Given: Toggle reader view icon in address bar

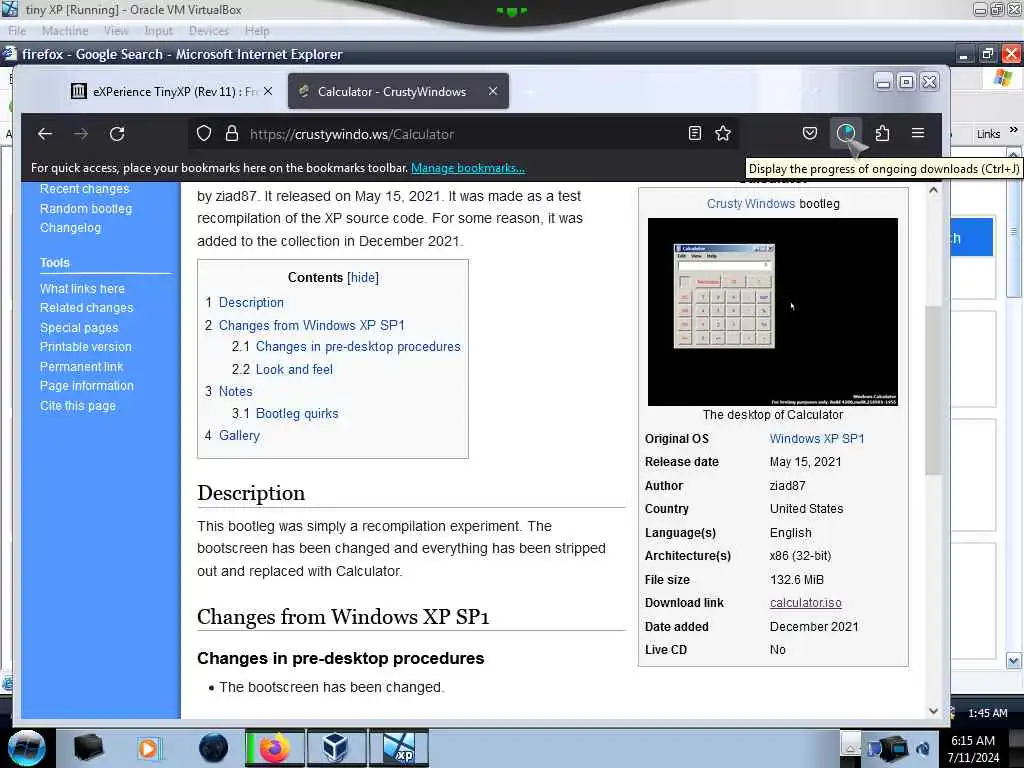Looking at the screenshot, I should point(695,133).
